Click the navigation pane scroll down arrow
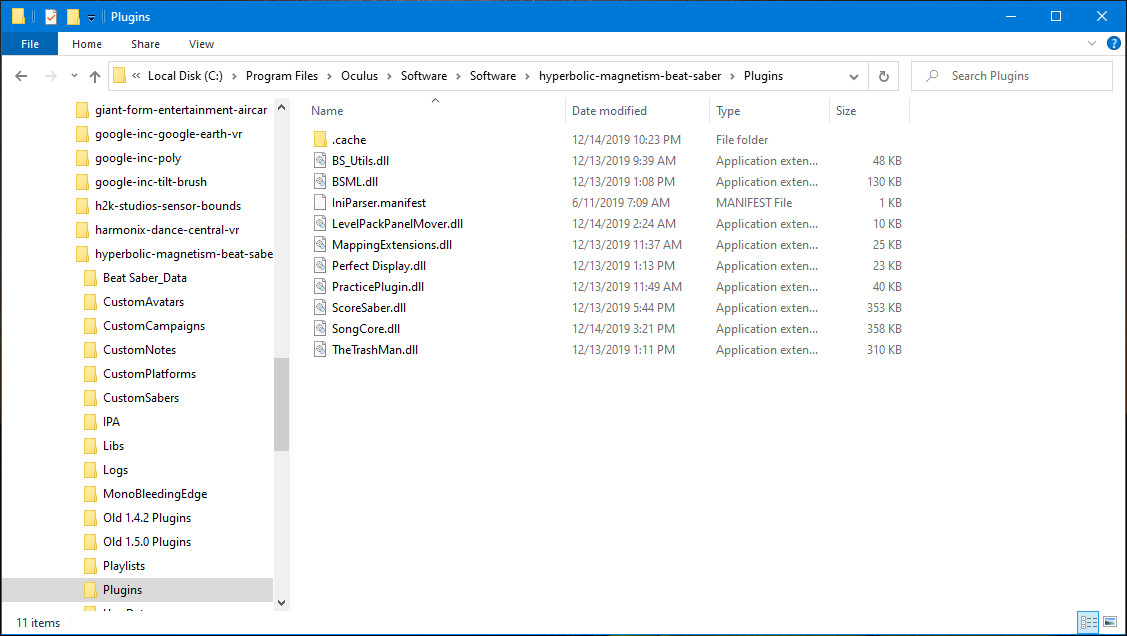This screenshot has width=1127, height=636. pos(282,603)
